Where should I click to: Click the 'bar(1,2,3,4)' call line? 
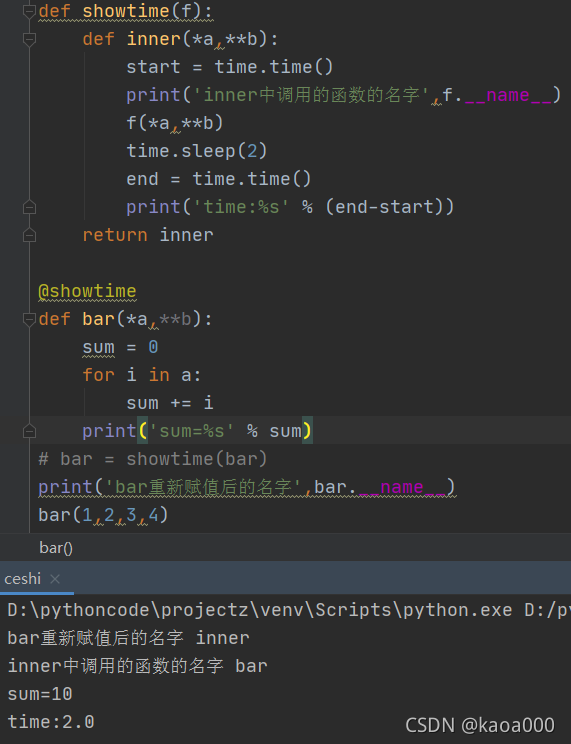point(103,515)
